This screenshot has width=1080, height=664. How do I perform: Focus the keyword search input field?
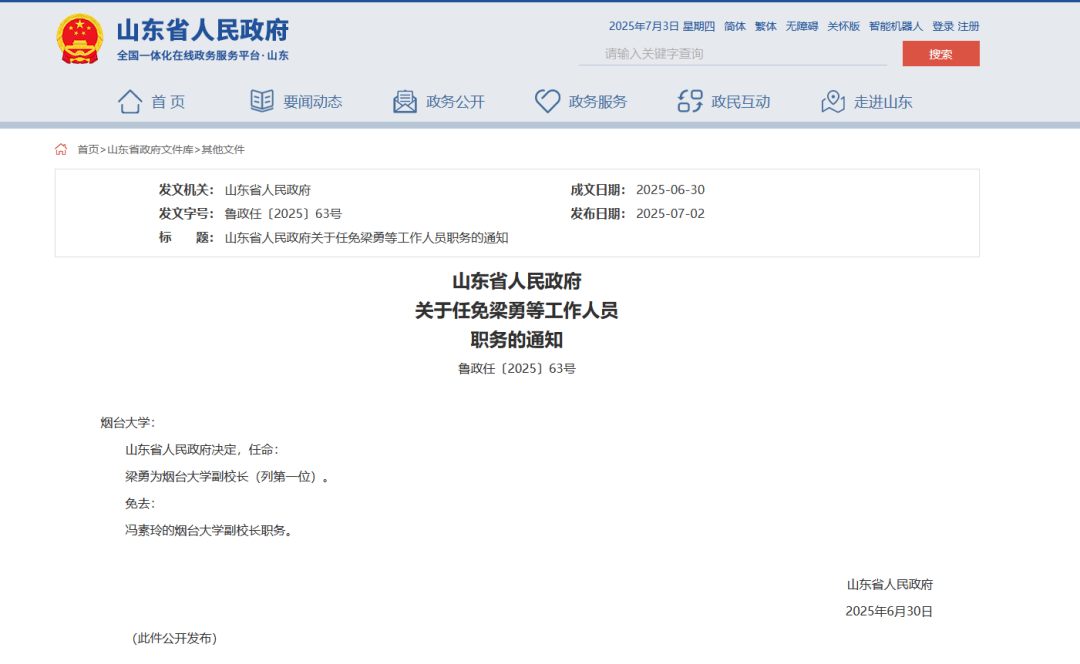733,54
